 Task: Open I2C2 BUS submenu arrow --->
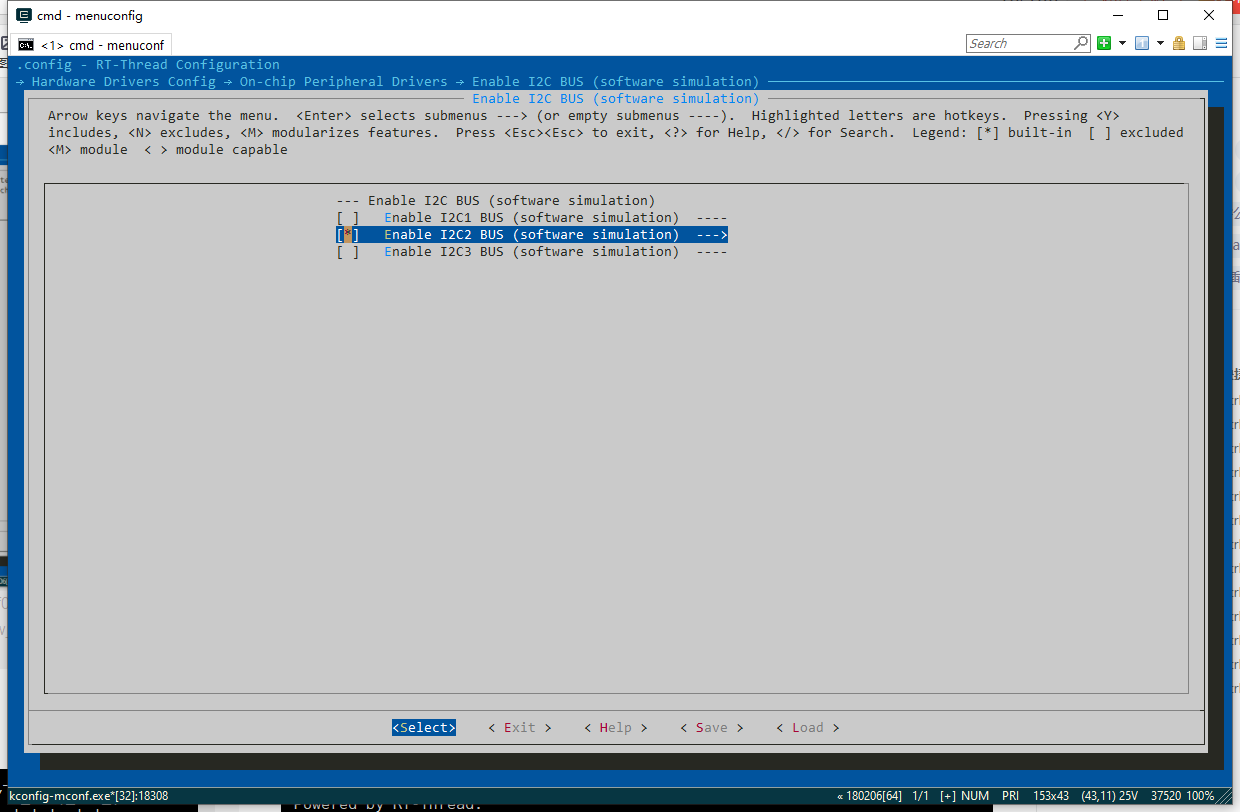[711, 234]
